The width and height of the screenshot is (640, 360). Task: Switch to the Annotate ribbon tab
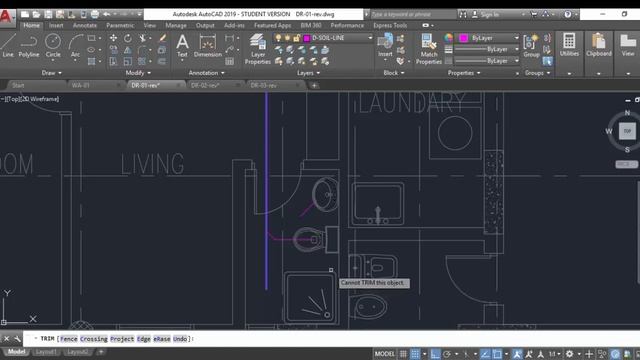tap(84, 25)
